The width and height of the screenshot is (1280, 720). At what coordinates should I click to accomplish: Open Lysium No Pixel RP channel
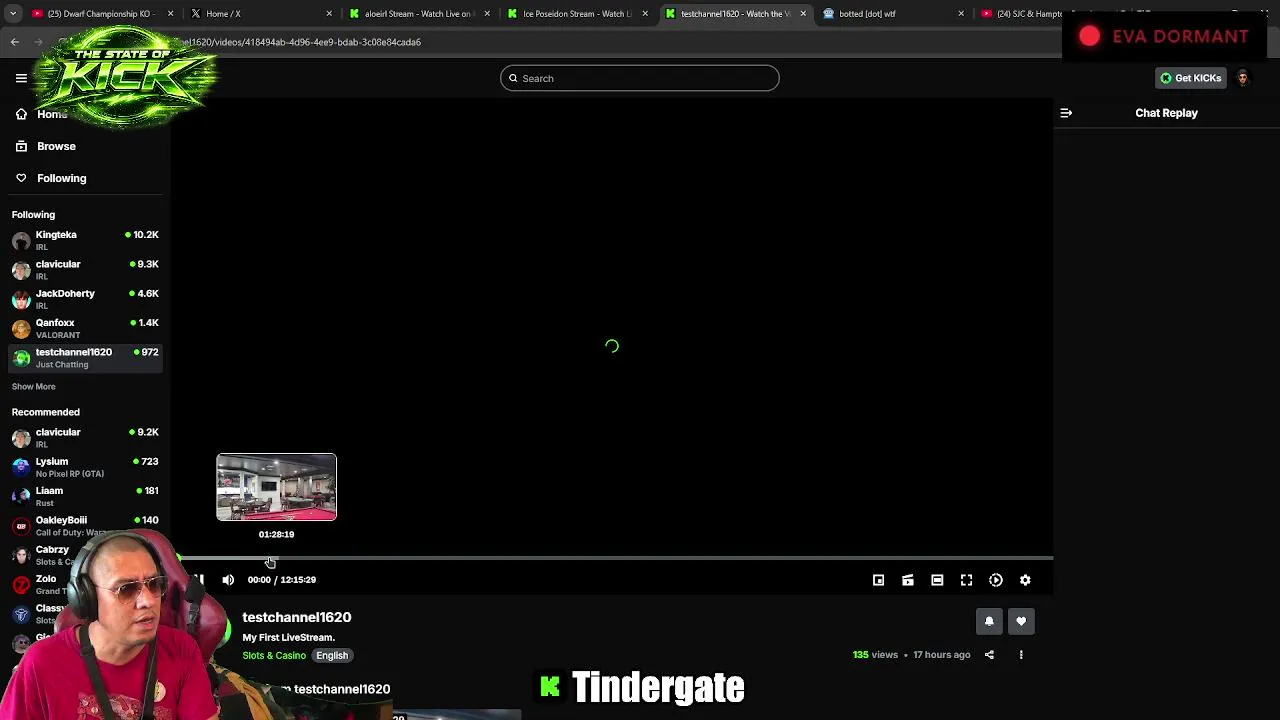pos(85,466)
